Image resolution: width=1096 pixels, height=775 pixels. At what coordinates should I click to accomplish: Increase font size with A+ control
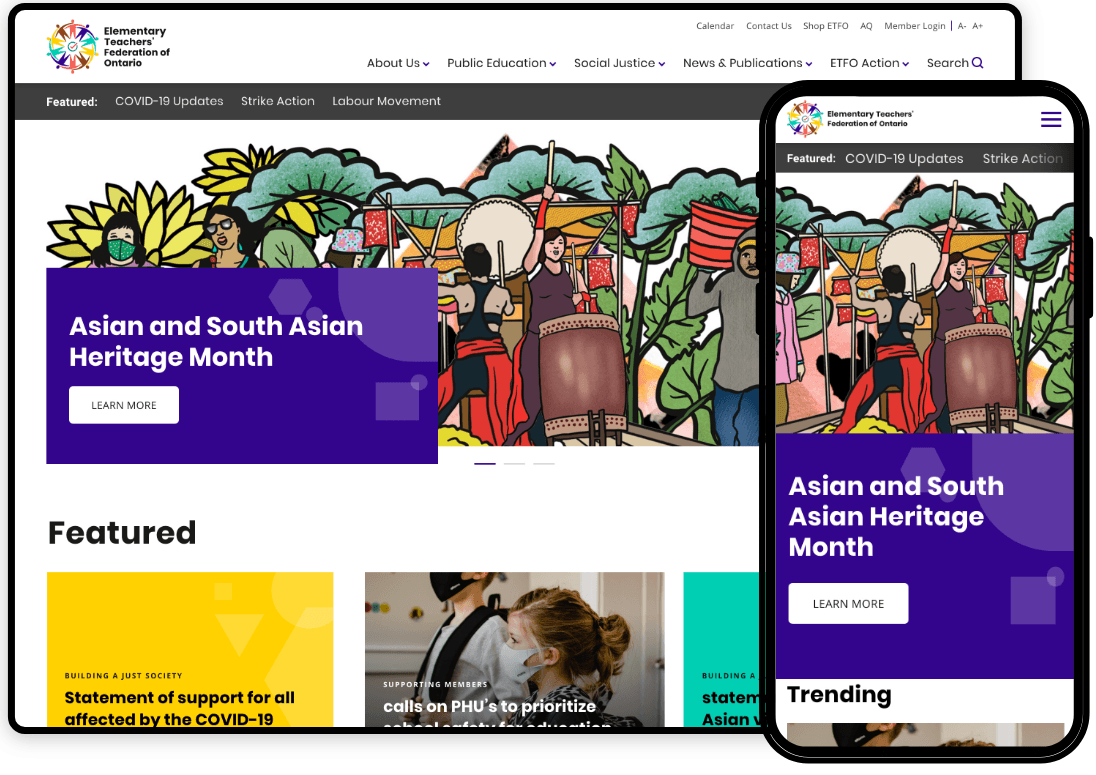tap(977, 26)
